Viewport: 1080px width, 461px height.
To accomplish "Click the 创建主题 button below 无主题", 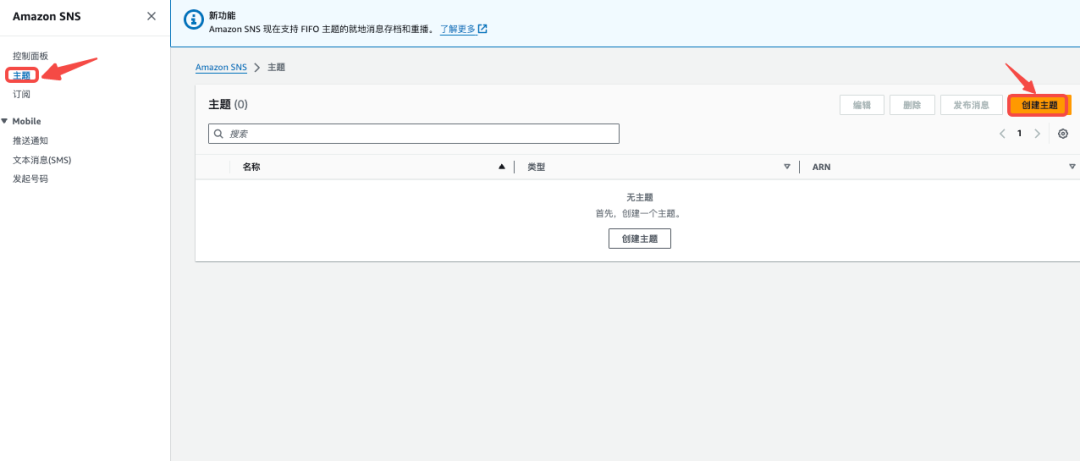I will [640, 239].
